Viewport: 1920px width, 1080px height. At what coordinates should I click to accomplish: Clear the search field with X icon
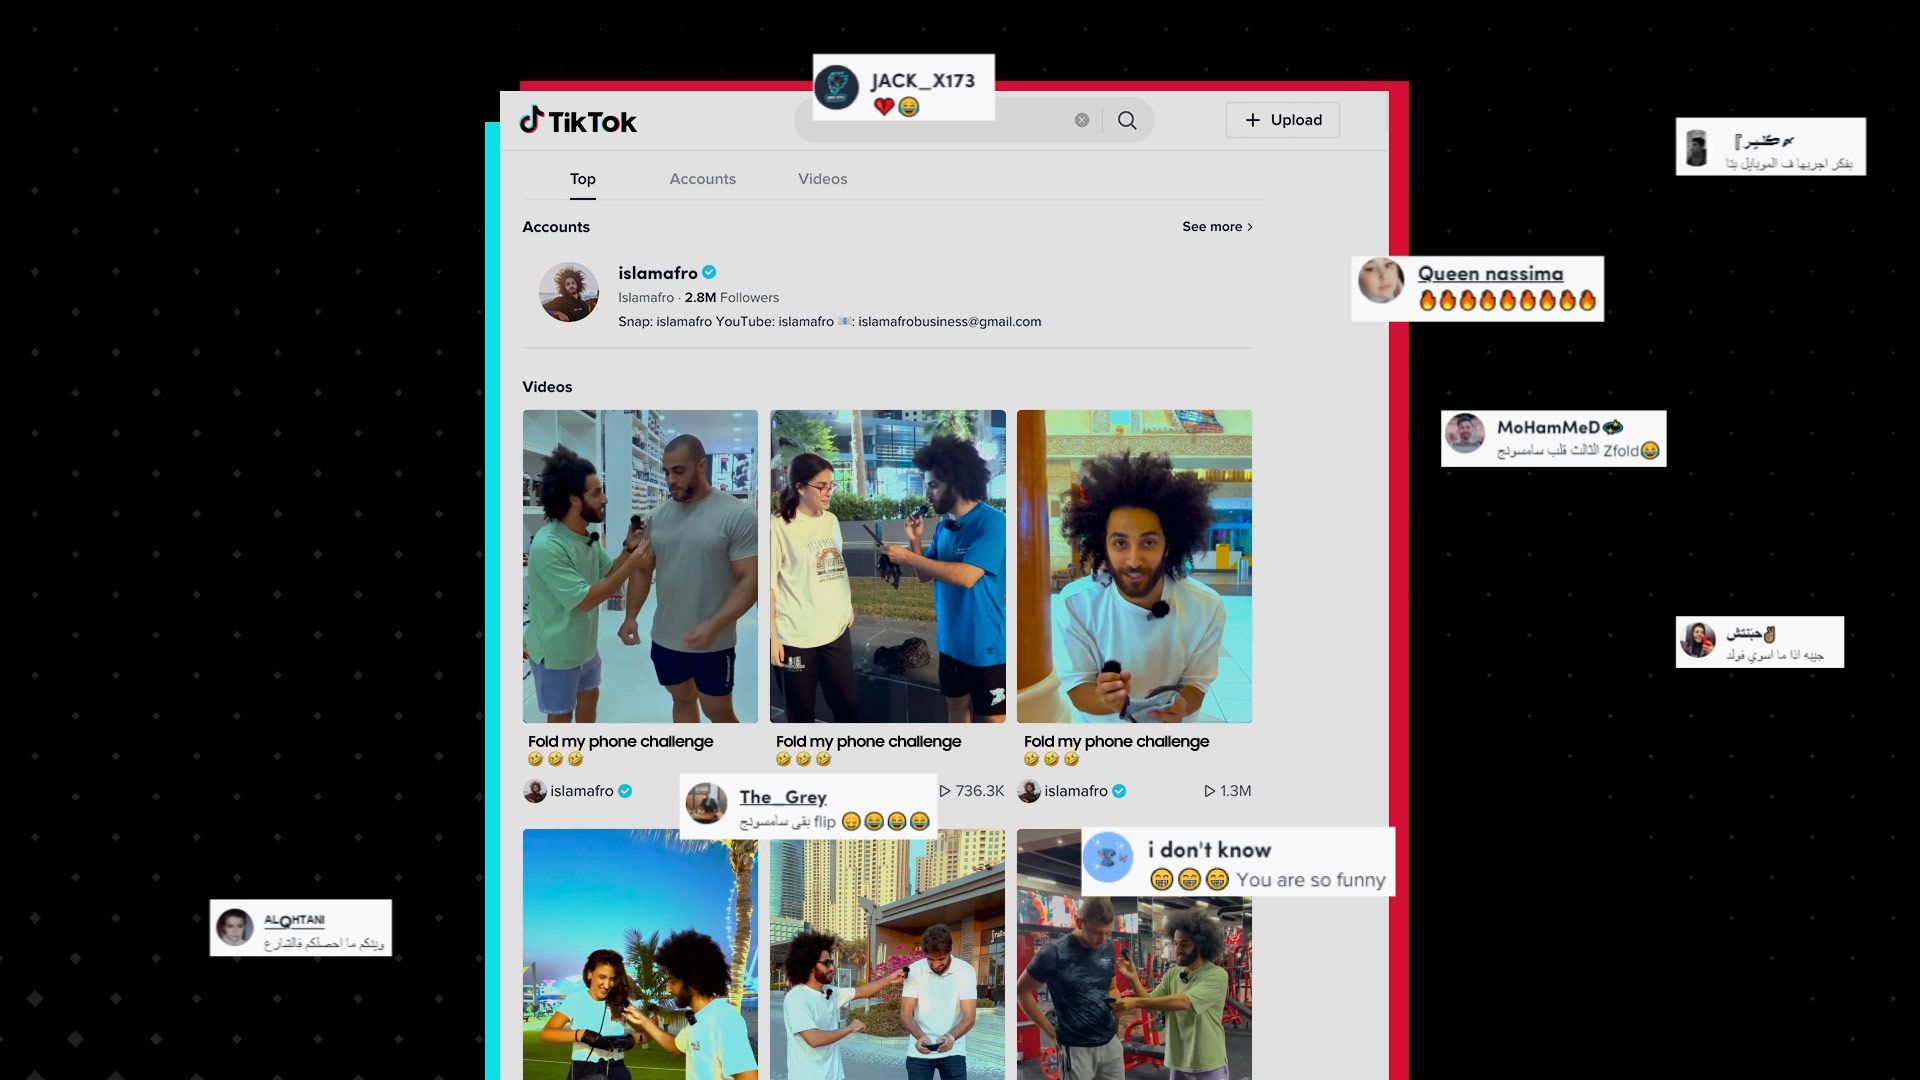point(1082,120)
